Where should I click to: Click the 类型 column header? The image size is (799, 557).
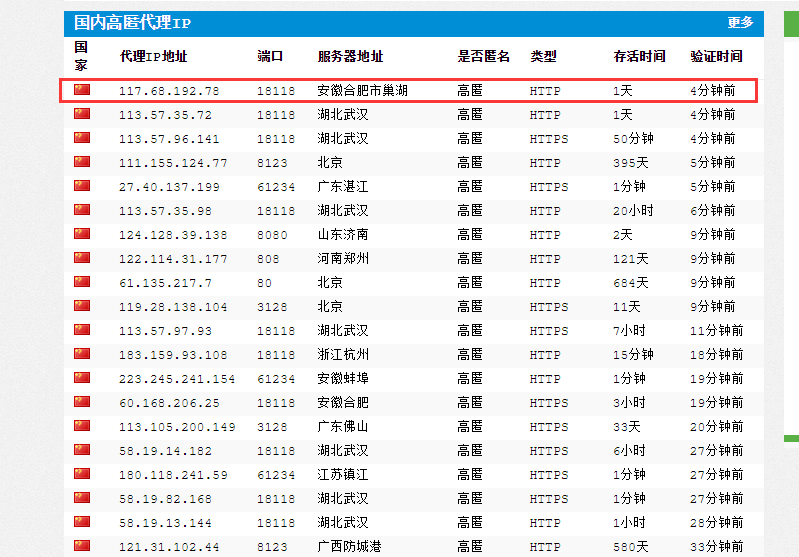tap(543, 56)
